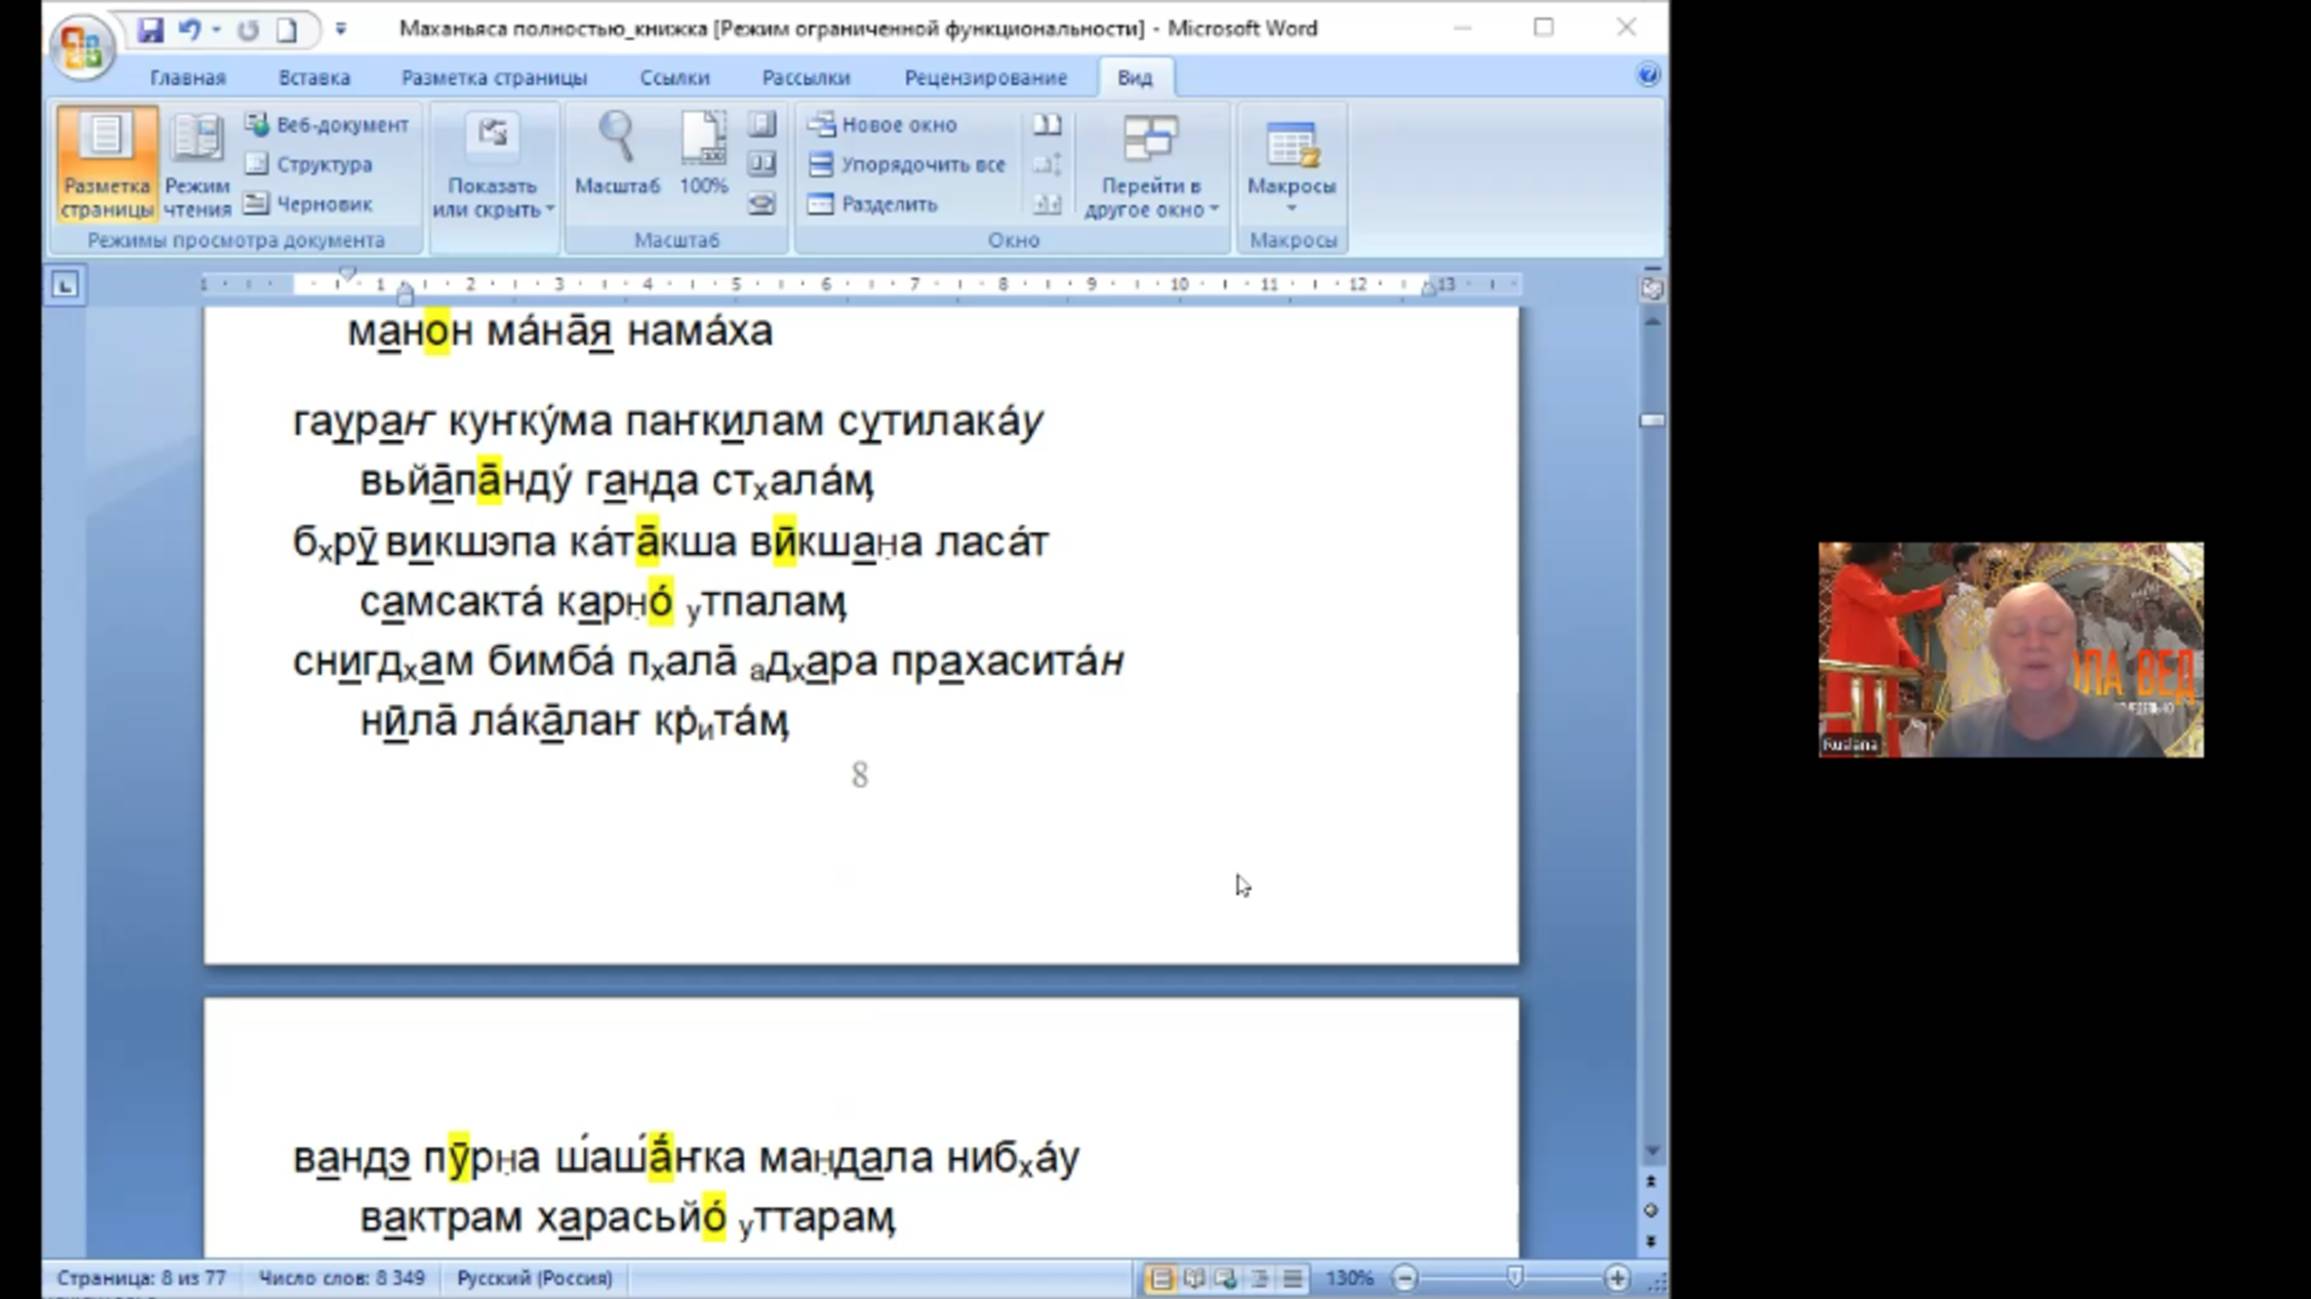This screenshot has height=1299, width=2311.
Task: Toggle Draft view mode
Action: tap(310, 204)
